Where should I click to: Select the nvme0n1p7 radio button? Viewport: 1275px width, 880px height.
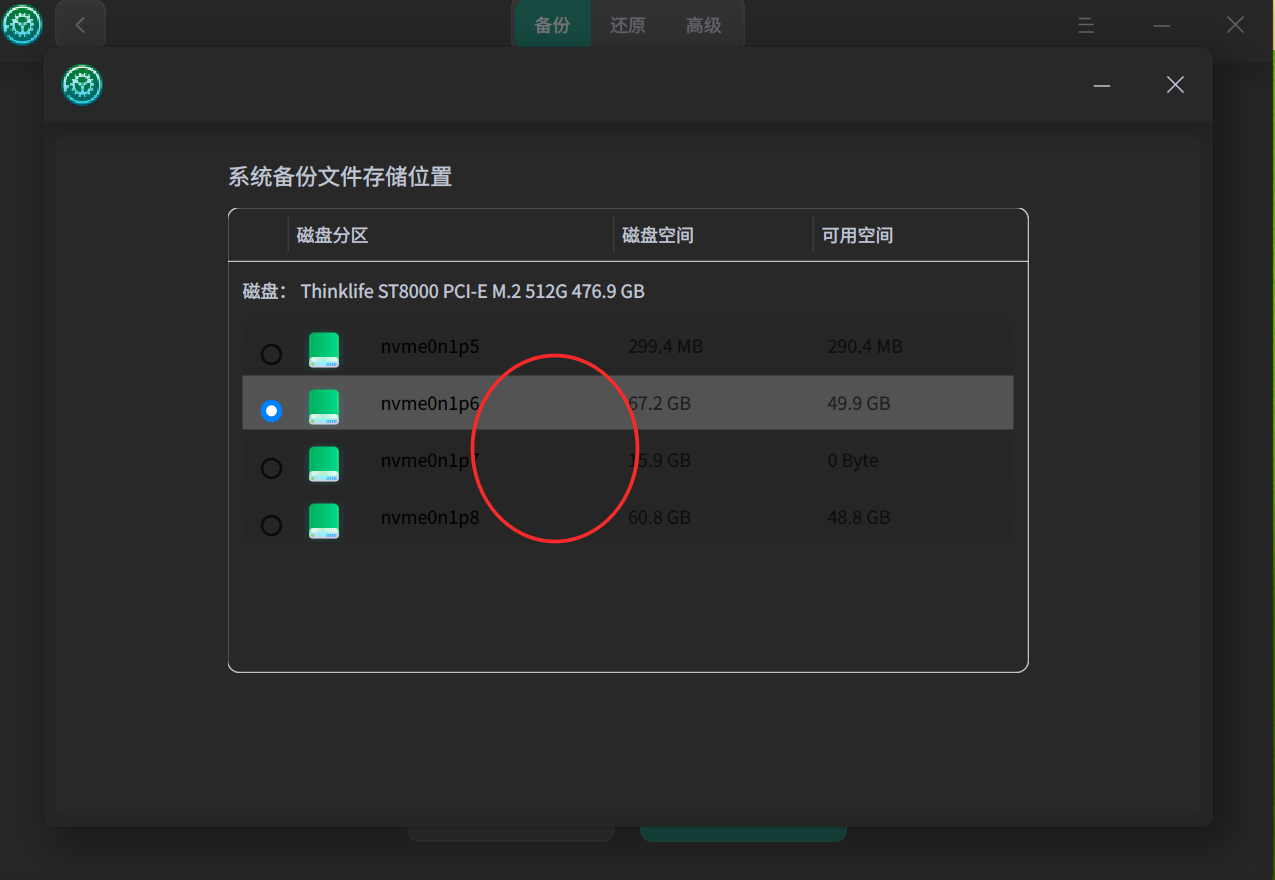(x=271, y=467)
